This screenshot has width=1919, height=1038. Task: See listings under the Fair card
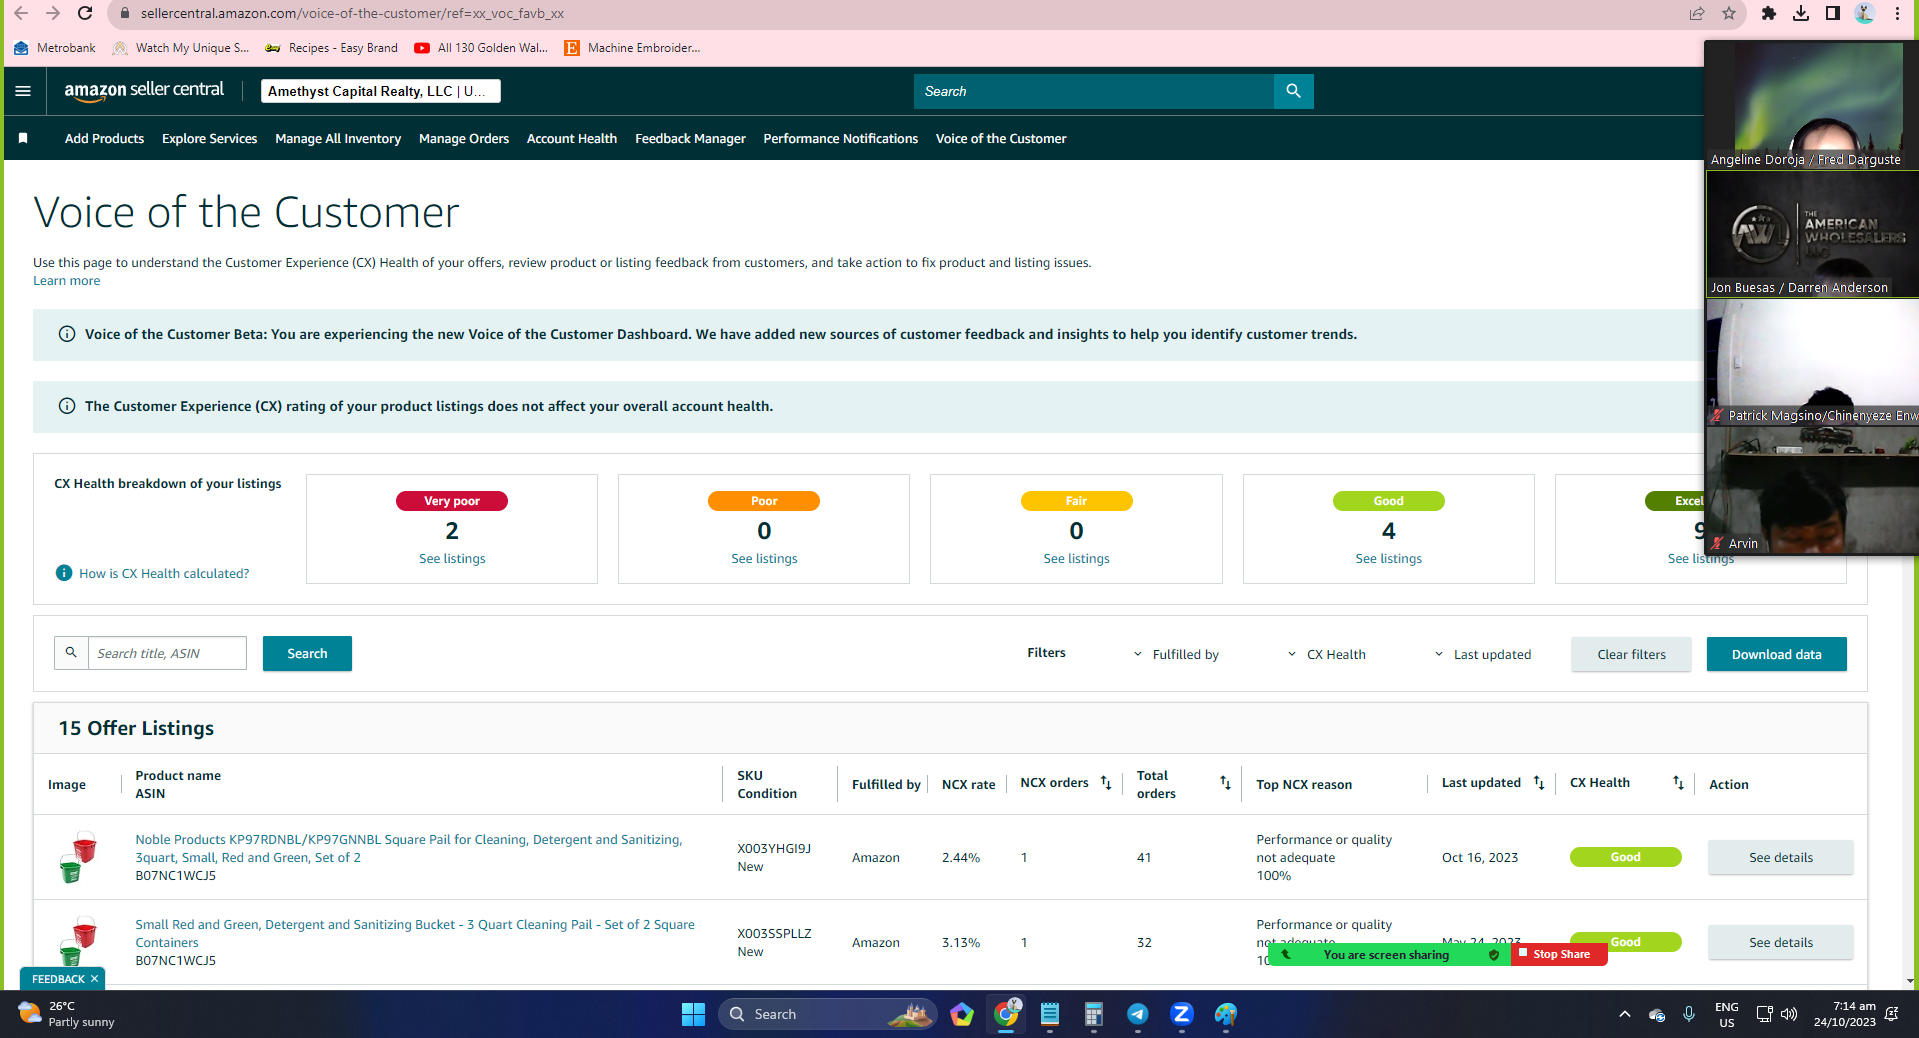click(1076, 558)
